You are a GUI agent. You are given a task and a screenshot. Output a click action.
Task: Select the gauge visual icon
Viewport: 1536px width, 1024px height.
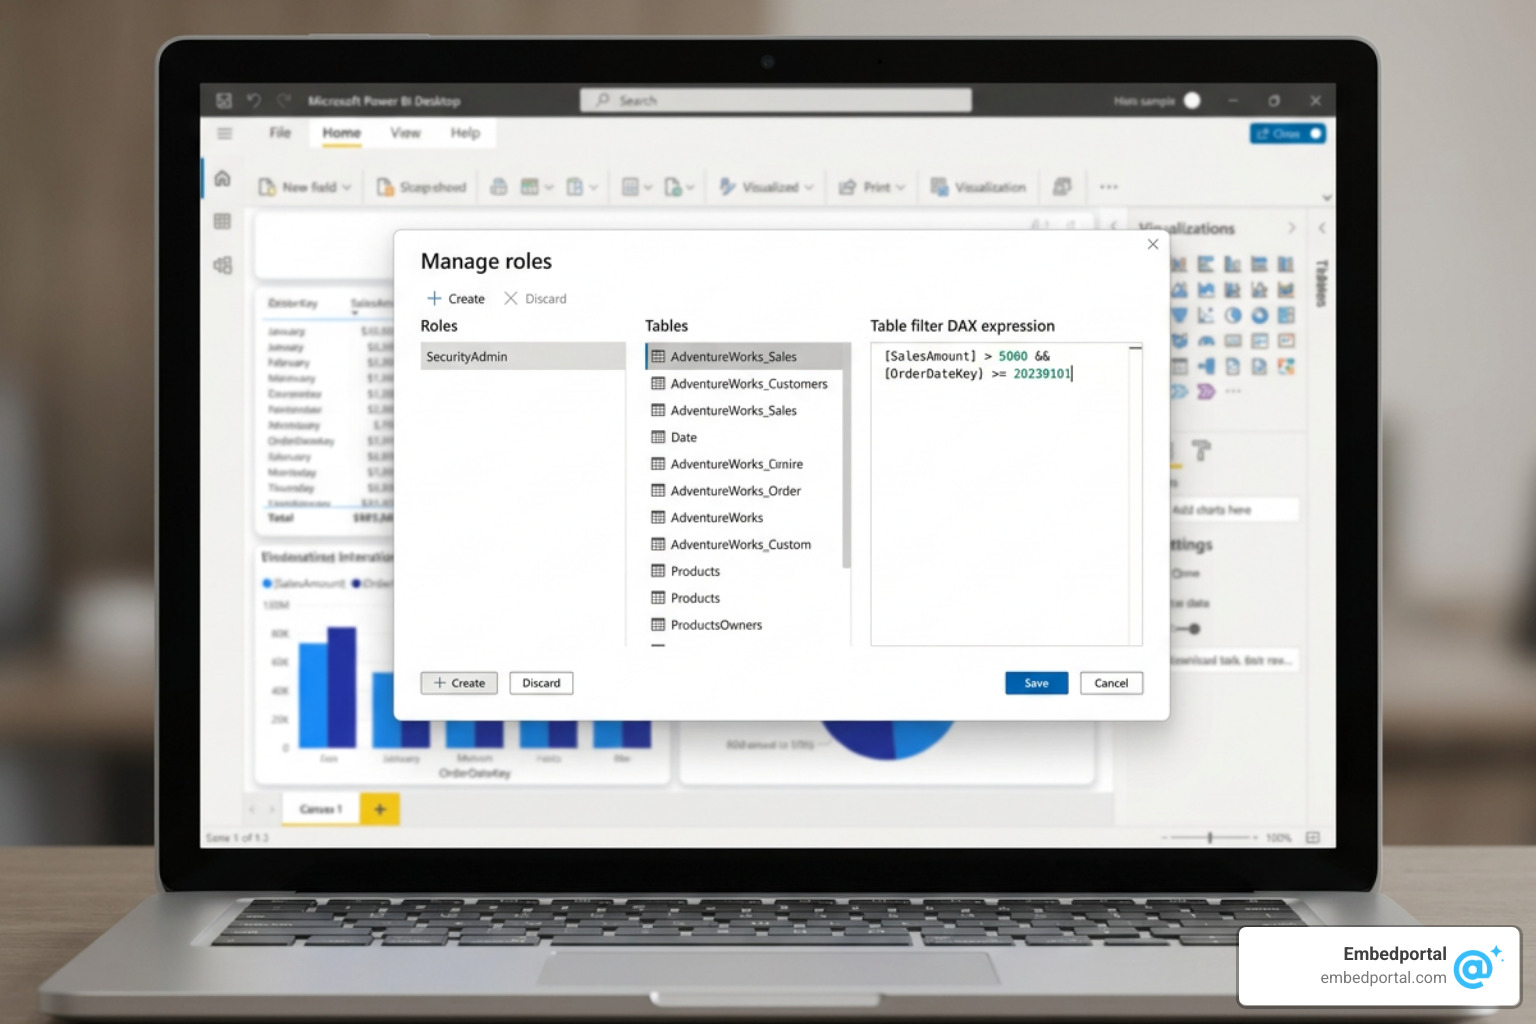click(x=1206, y=341)
